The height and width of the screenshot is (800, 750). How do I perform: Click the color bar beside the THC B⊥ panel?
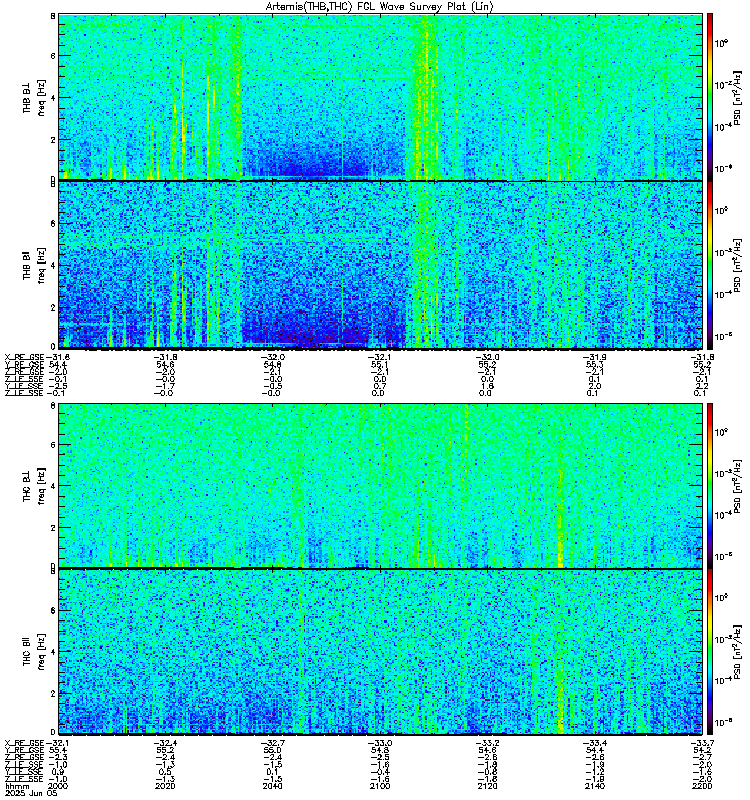710,485
